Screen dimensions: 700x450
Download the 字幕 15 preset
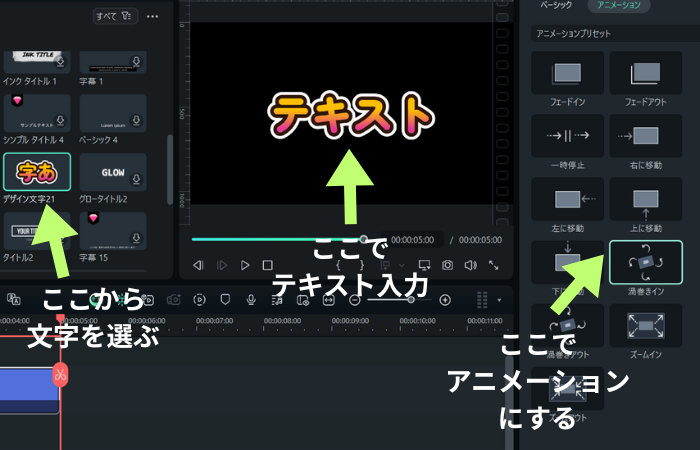coord(136,238)
